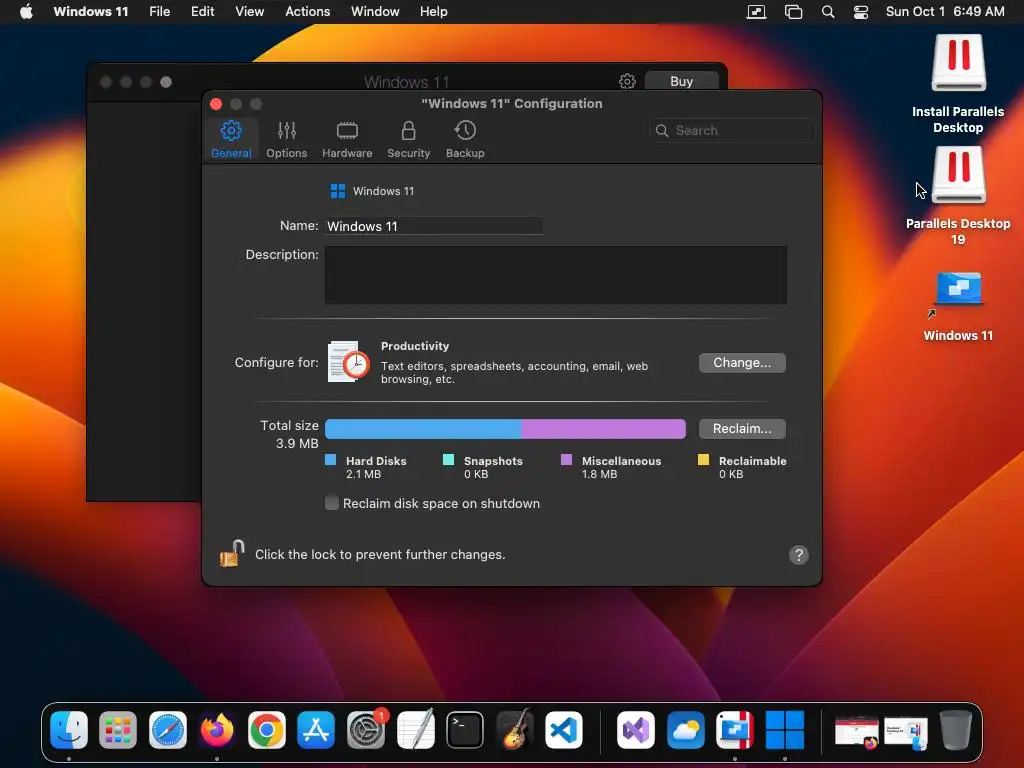Viewport: 1024px width, 768px height.
Task: Click the Snapshots teal legend swatch
Action: coord(448,460)
